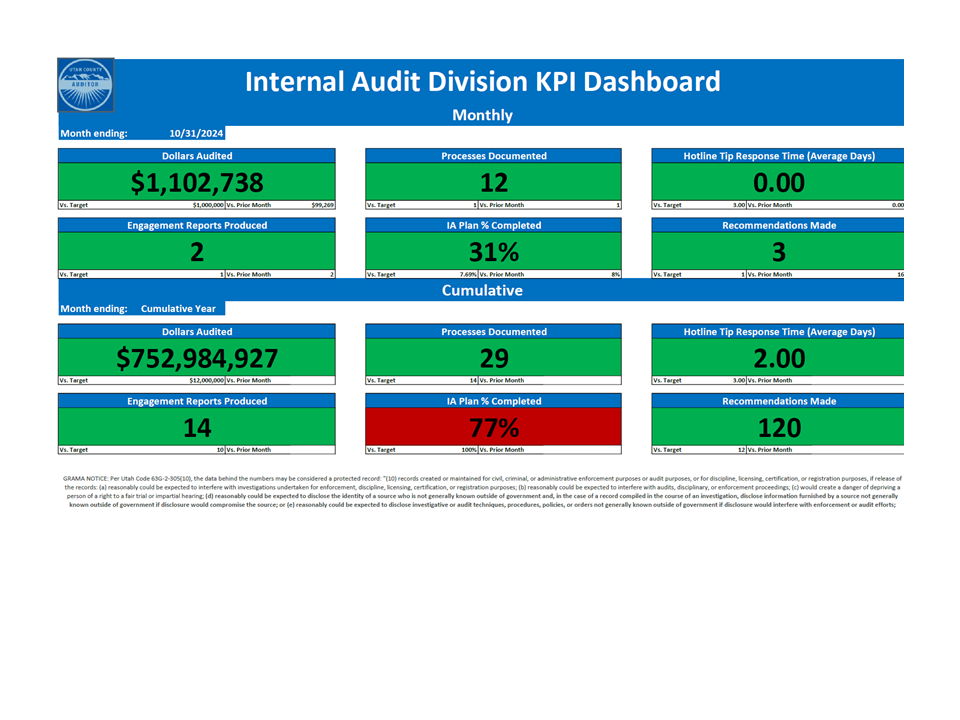Click the red 77% IA Plan tile
The image size is (960, 720).
pyautogui.click(x=494, y=427)
